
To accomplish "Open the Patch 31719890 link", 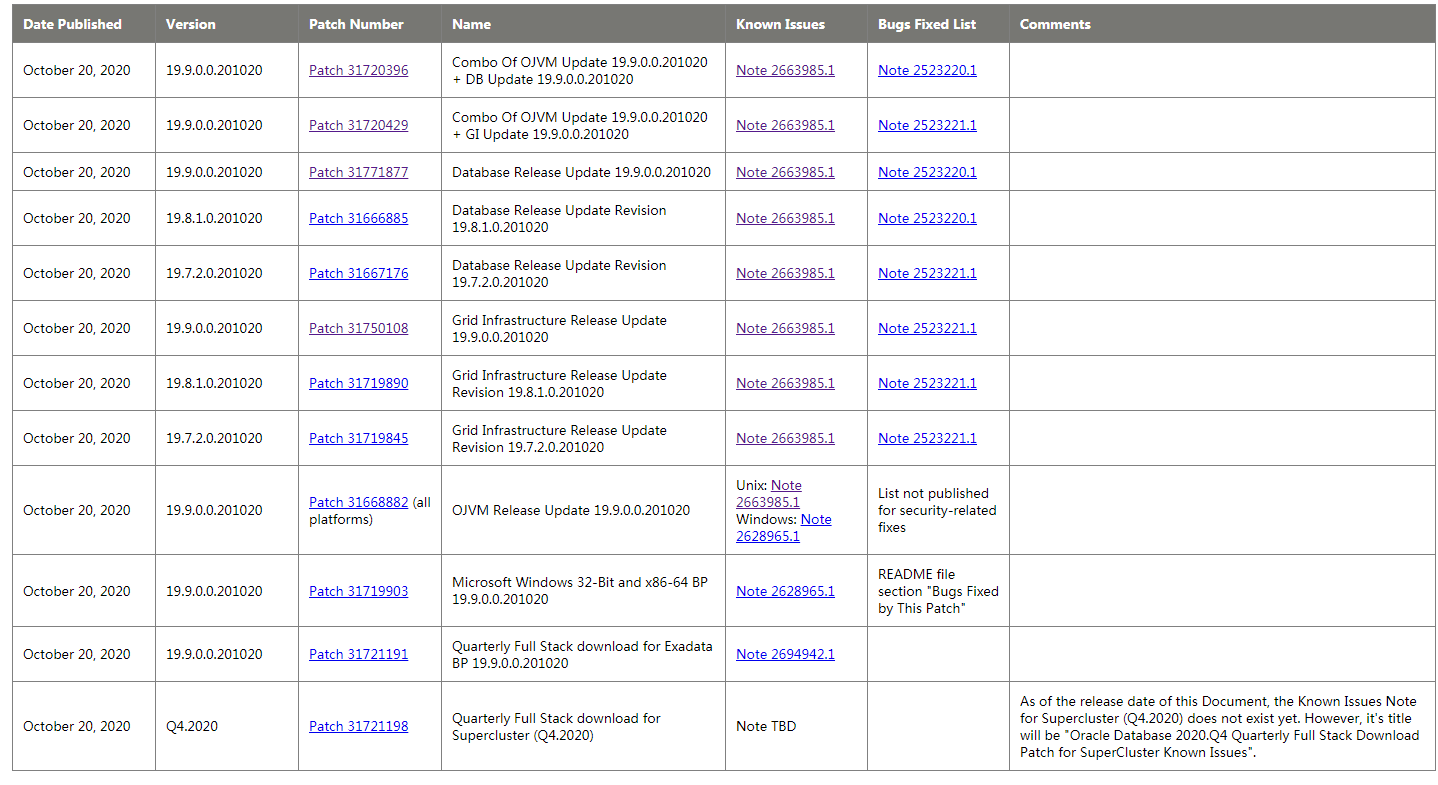I will [358, 383].
